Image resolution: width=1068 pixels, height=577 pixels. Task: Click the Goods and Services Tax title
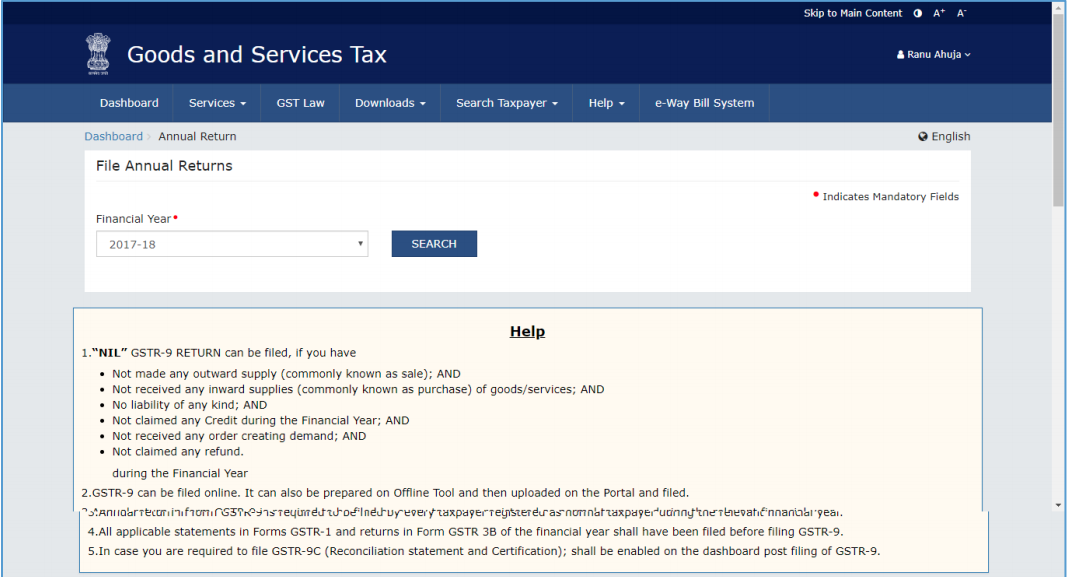(x=257, y=54)
